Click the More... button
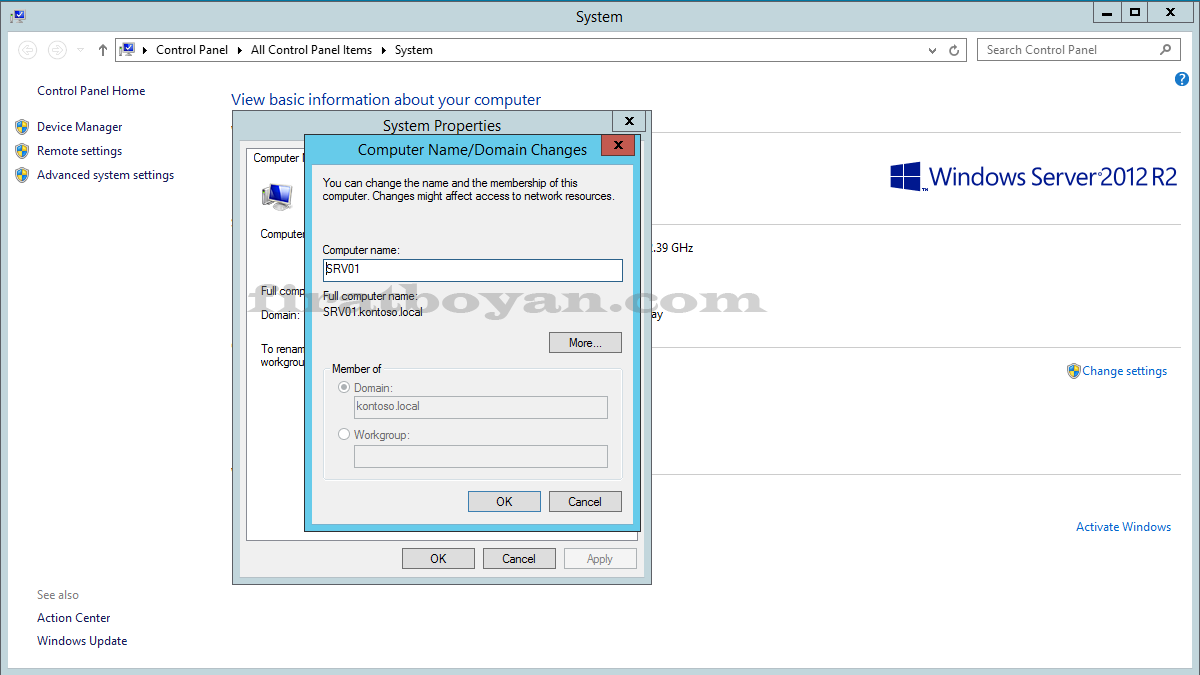 (x=585, y=343)
